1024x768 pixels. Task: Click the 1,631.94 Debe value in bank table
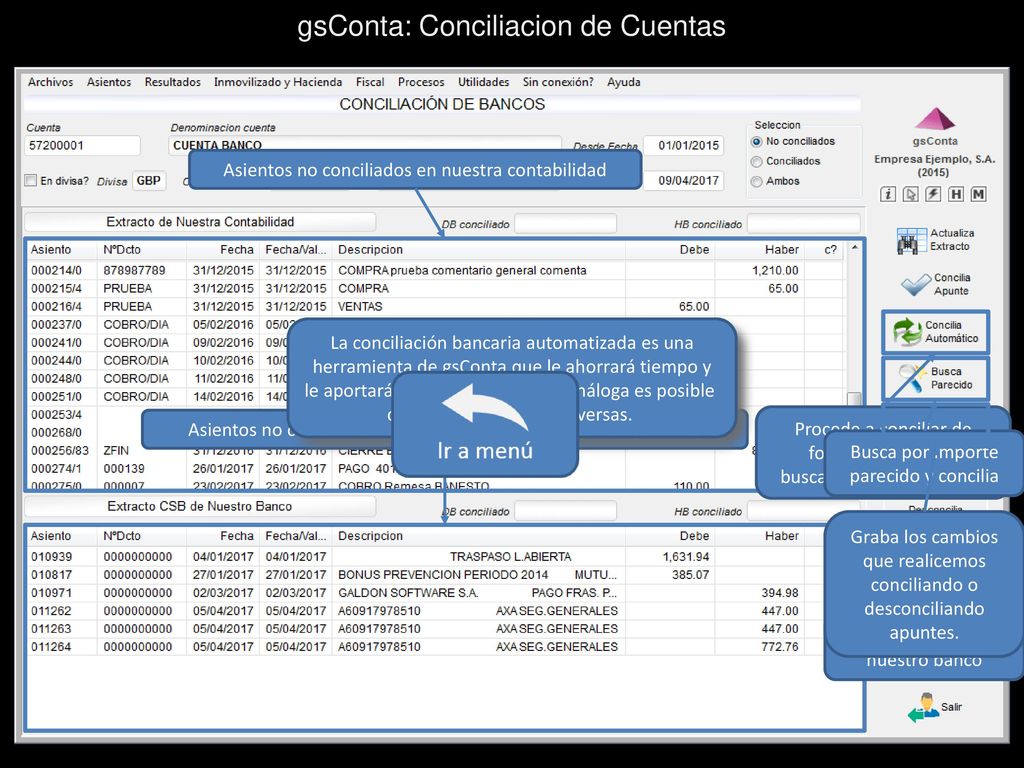(x=686, y=557)
